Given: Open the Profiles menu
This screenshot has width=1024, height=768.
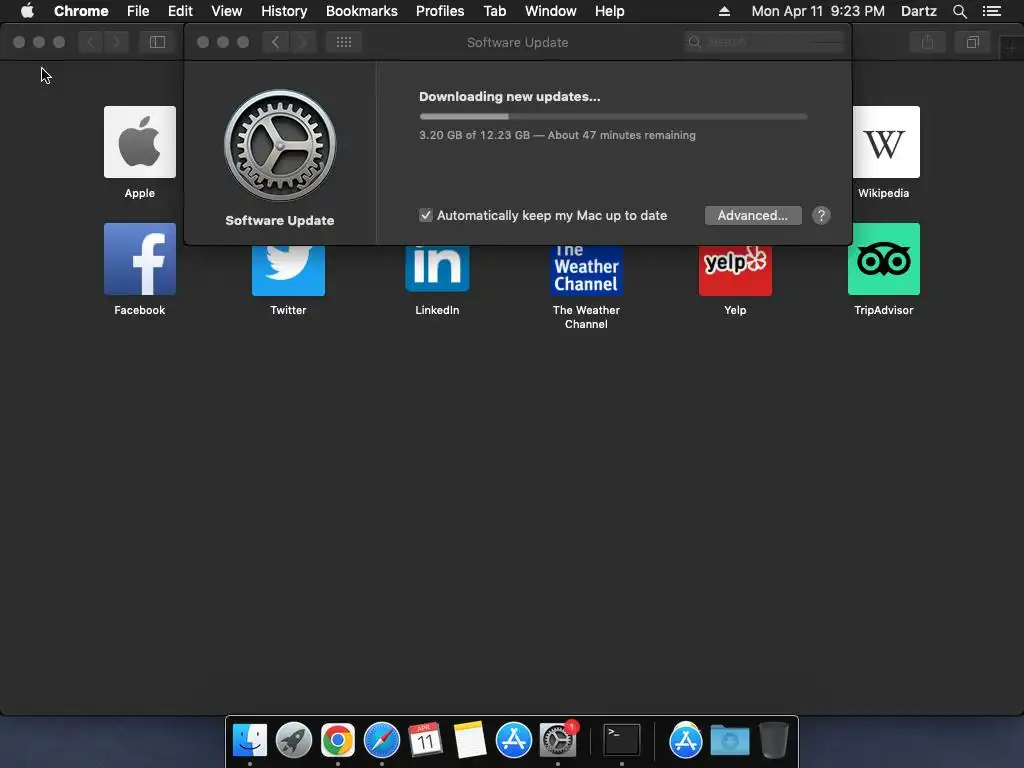Looking at the screenshot, I should pyautogui.click(x=440, y=11).
